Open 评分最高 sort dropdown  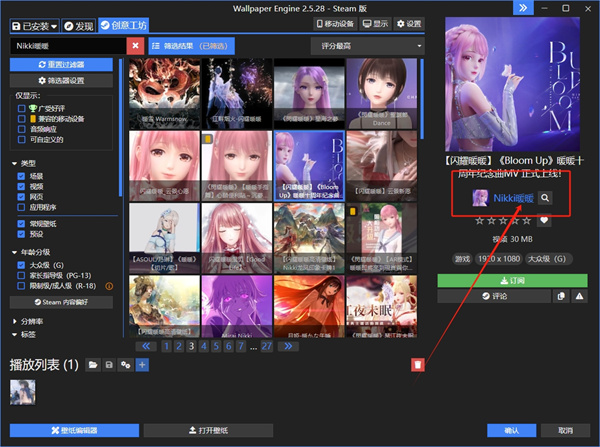(367, 46)
